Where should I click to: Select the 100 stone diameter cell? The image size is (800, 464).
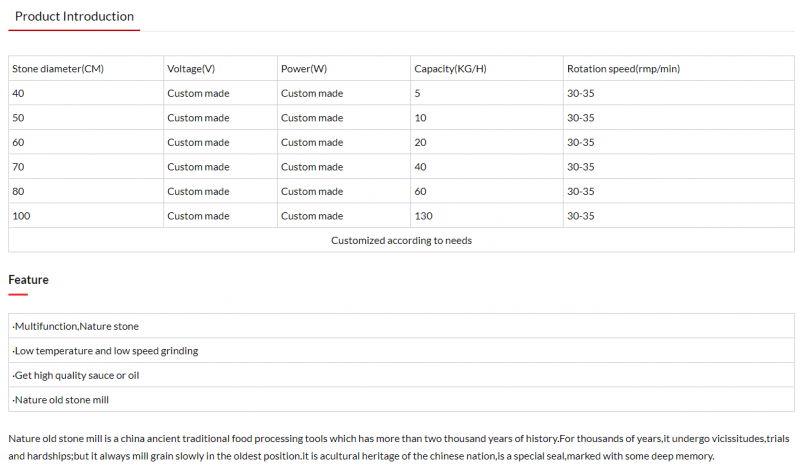pos(22,216)
